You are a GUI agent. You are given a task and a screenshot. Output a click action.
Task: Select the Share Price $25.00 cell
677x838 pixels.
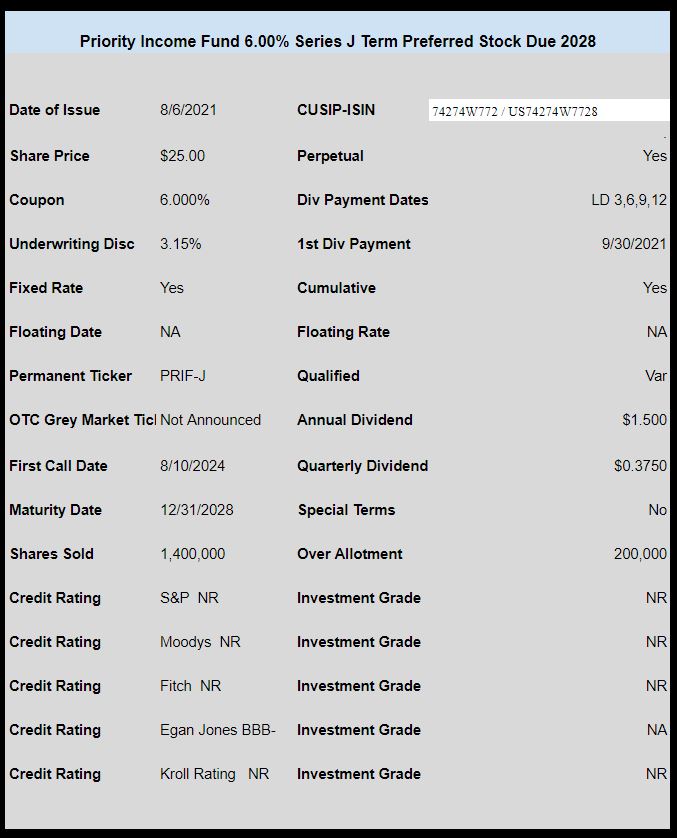coord(182,156)
